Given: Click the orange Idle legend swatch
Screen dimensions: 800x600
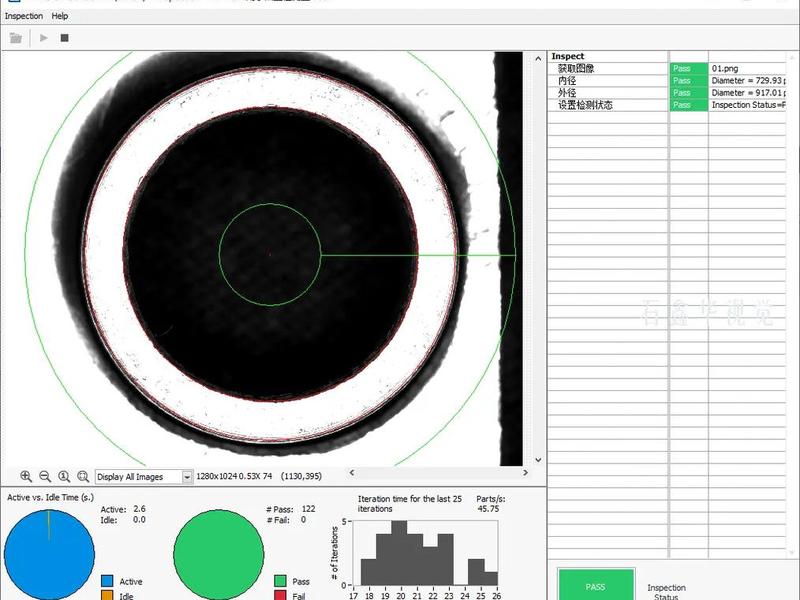Looking at the screenshot, I should 107,595.
